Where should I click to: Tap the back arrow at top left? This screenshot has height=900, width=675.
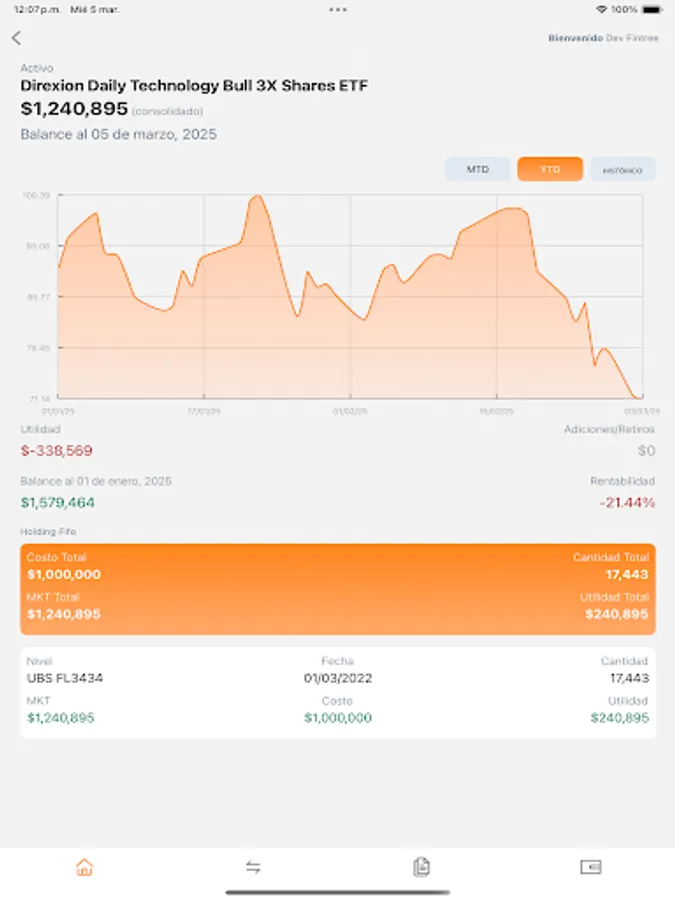pyautogui.click(x=17, y=38)
